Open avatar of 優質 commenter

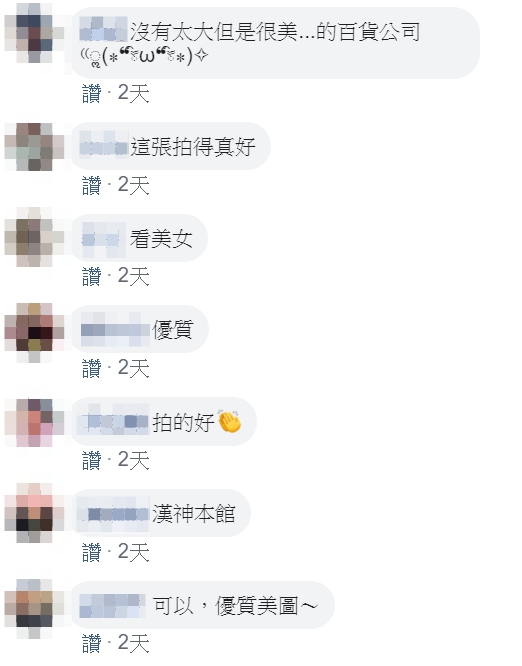[x=34, y=333]
